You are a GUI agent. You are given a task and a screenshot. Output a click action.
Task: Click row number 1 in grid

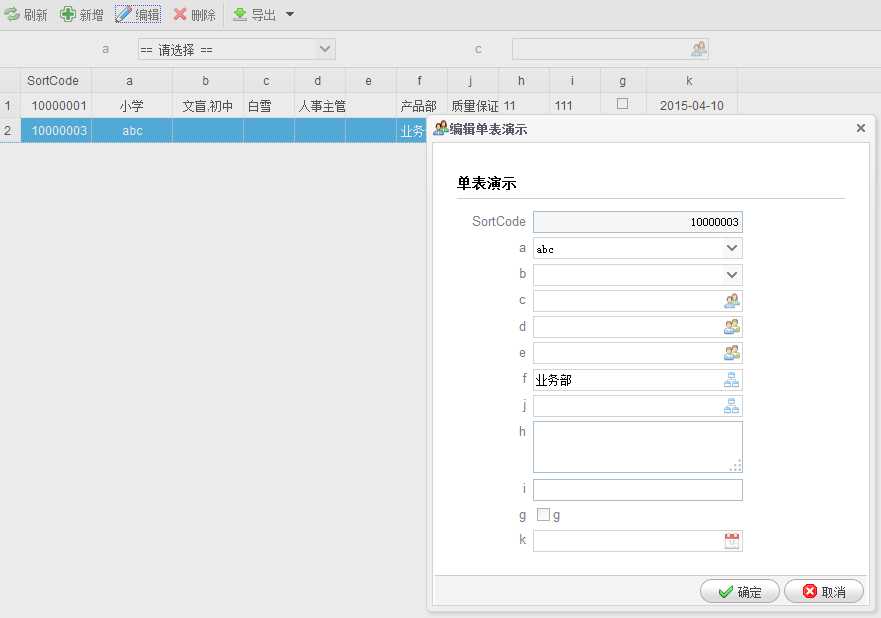coord(8,106)
